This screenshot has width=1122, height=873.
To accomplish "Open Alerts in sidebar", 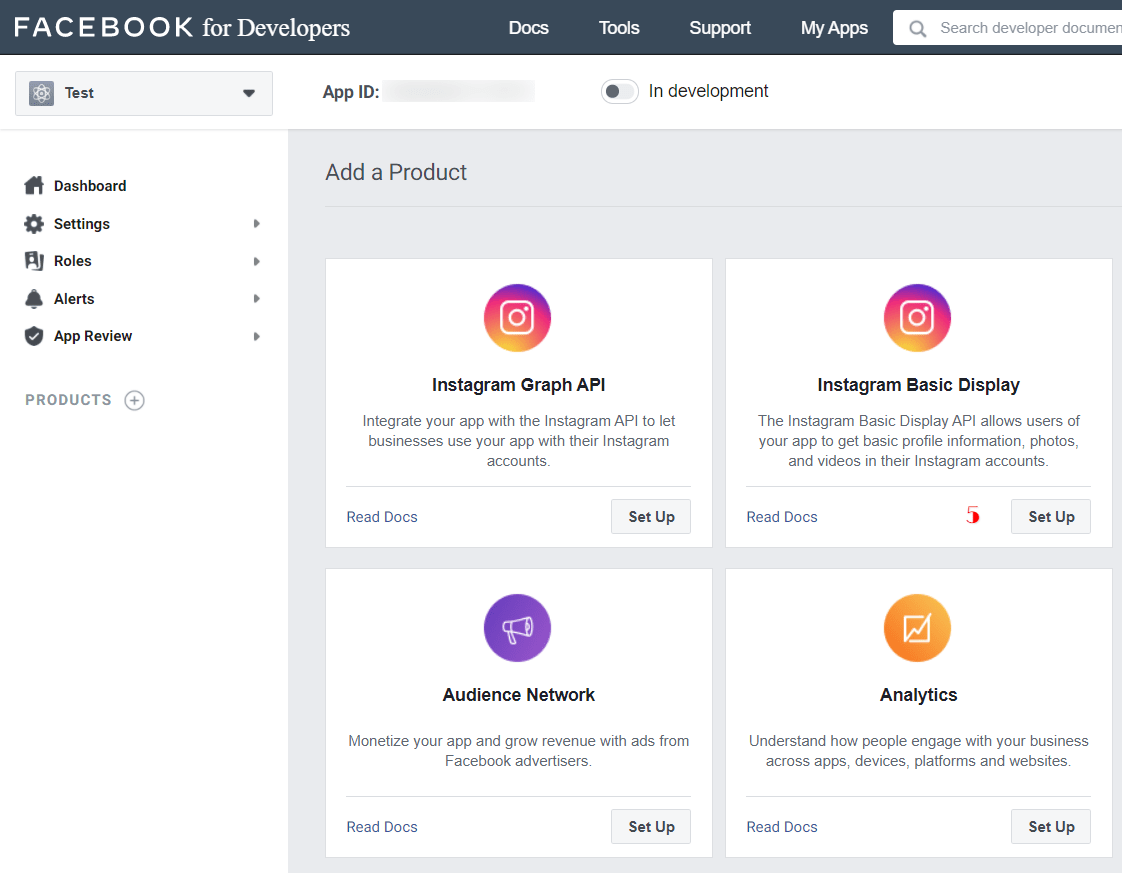I will 74,298.
